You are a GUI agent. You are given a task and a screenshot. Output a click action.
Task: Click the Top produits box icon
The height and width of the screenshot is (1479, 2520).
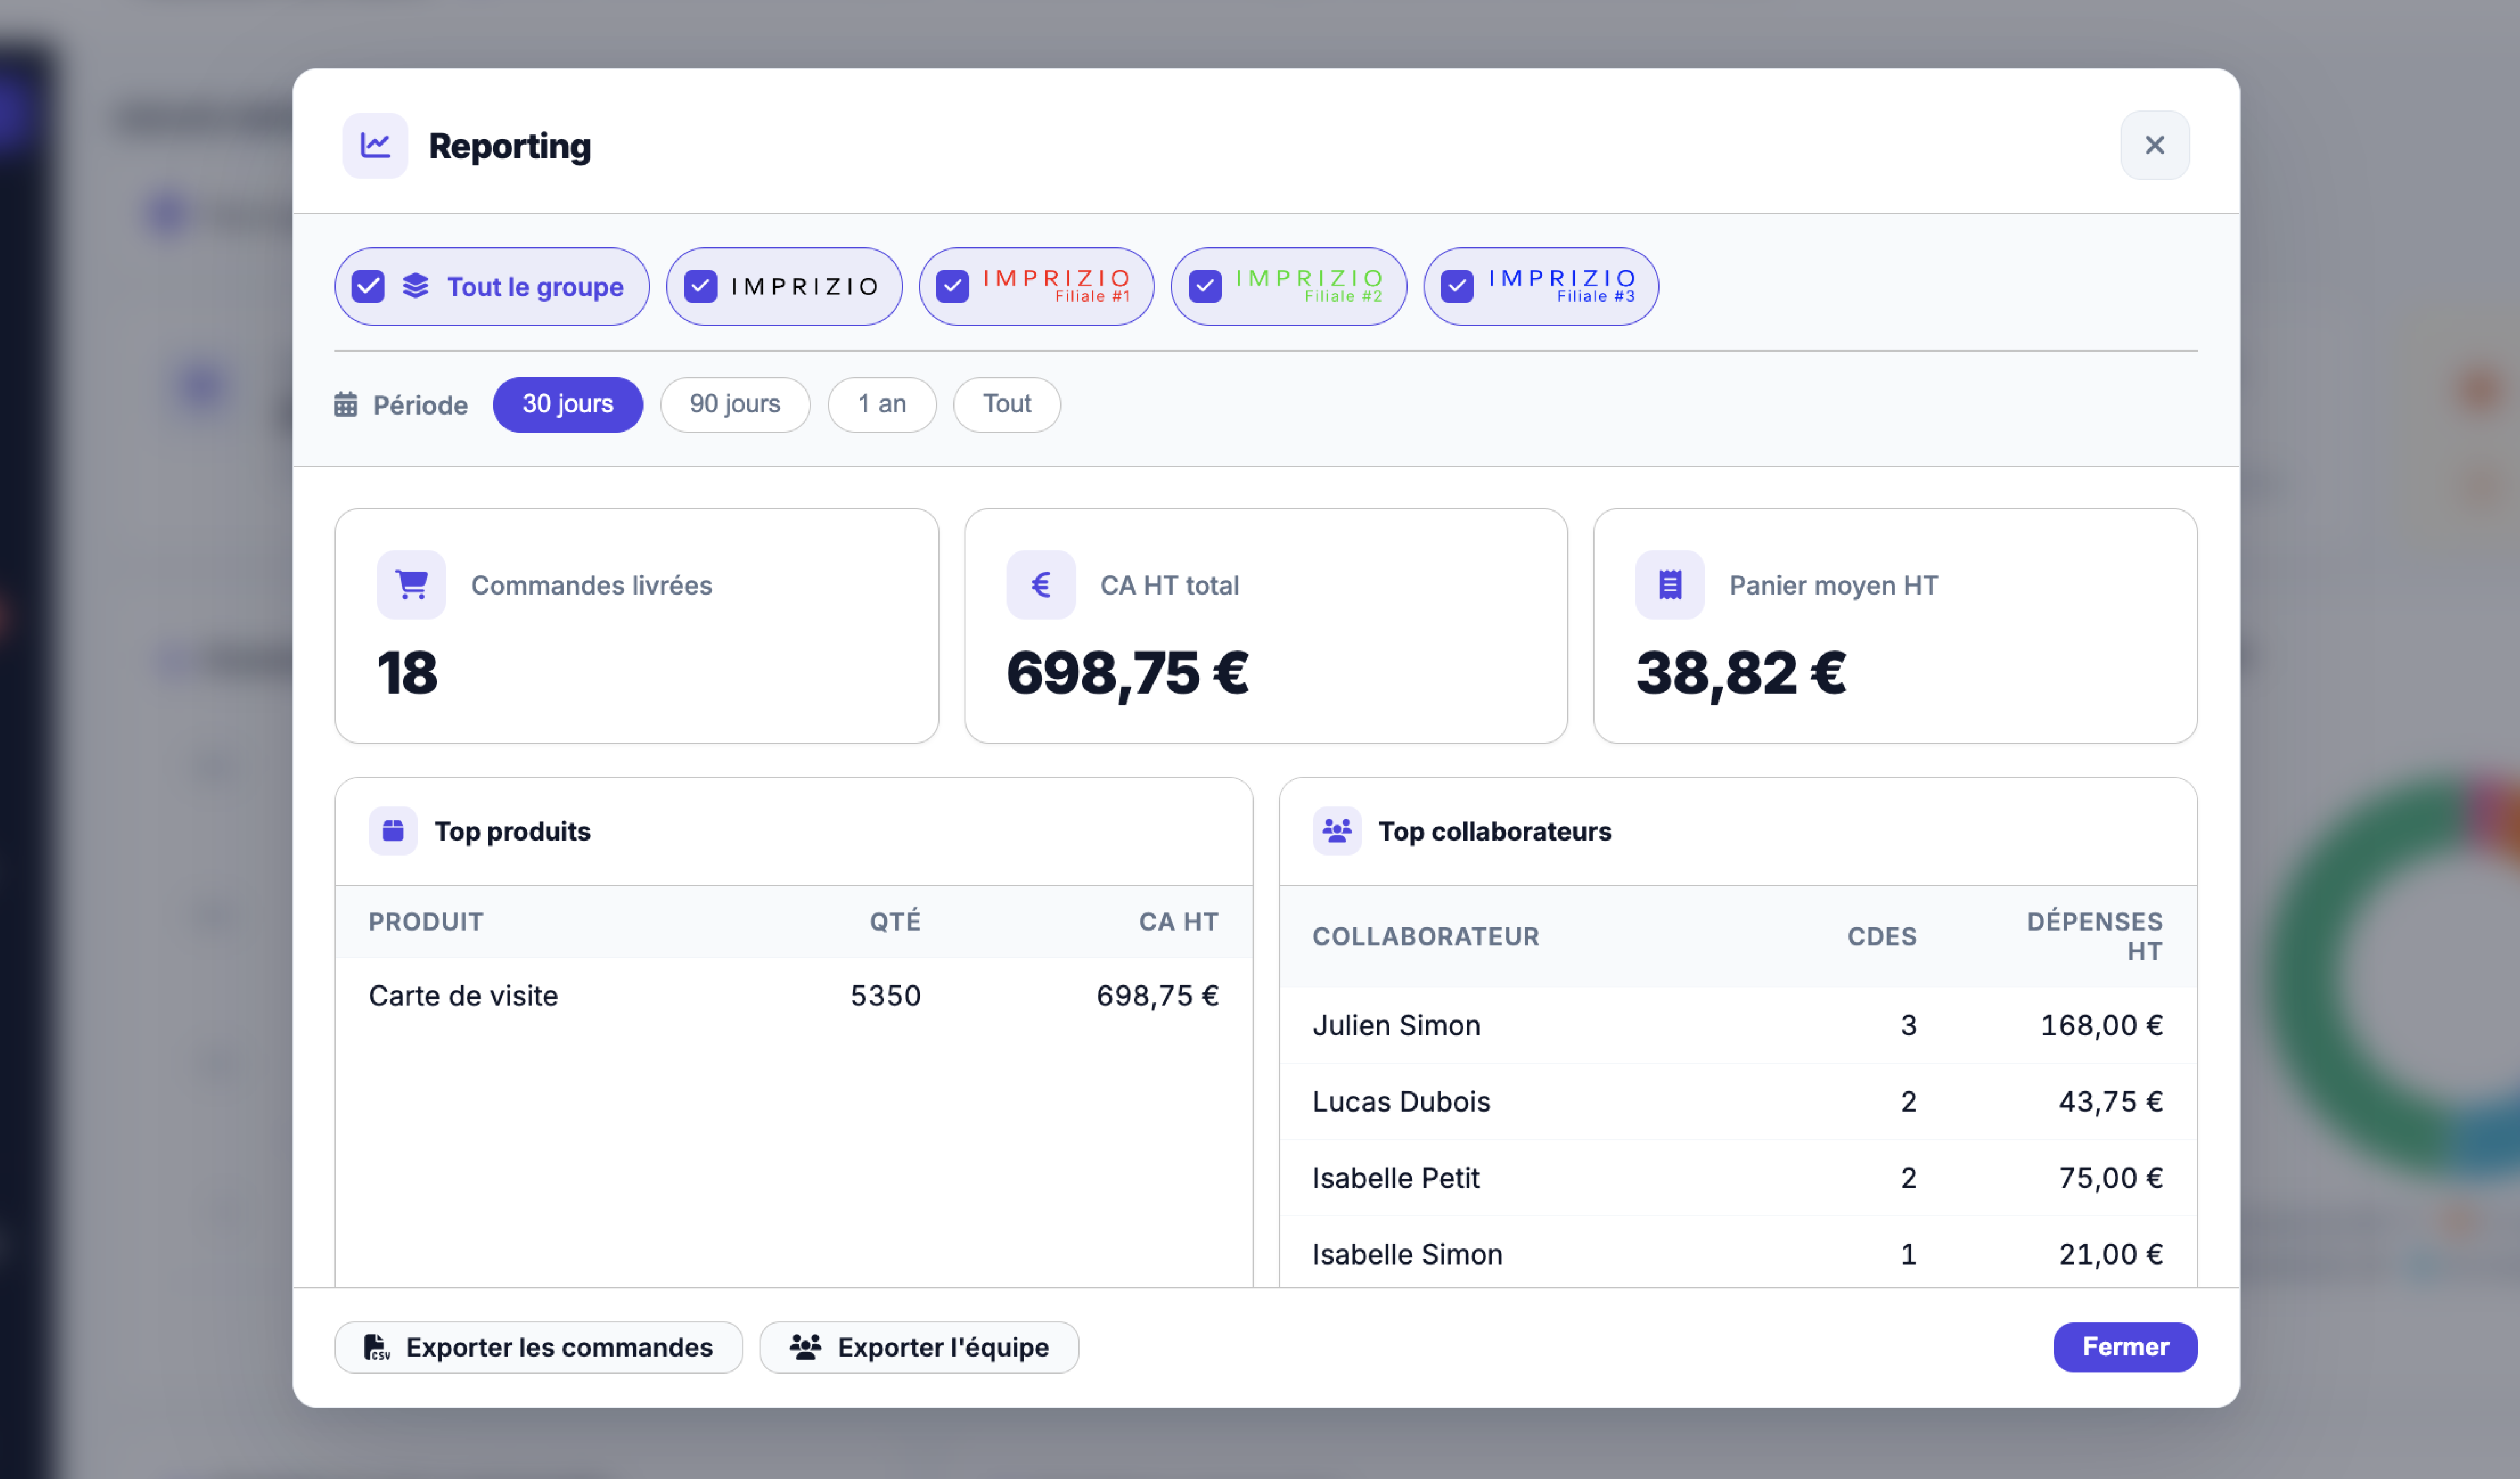(393, 831)
